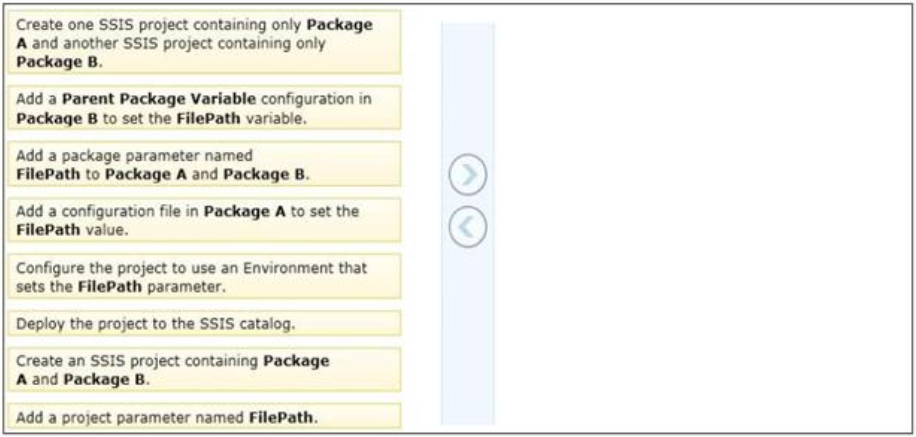Select the 'Add a Parent Package Variable configuration' item

(204, 107)
